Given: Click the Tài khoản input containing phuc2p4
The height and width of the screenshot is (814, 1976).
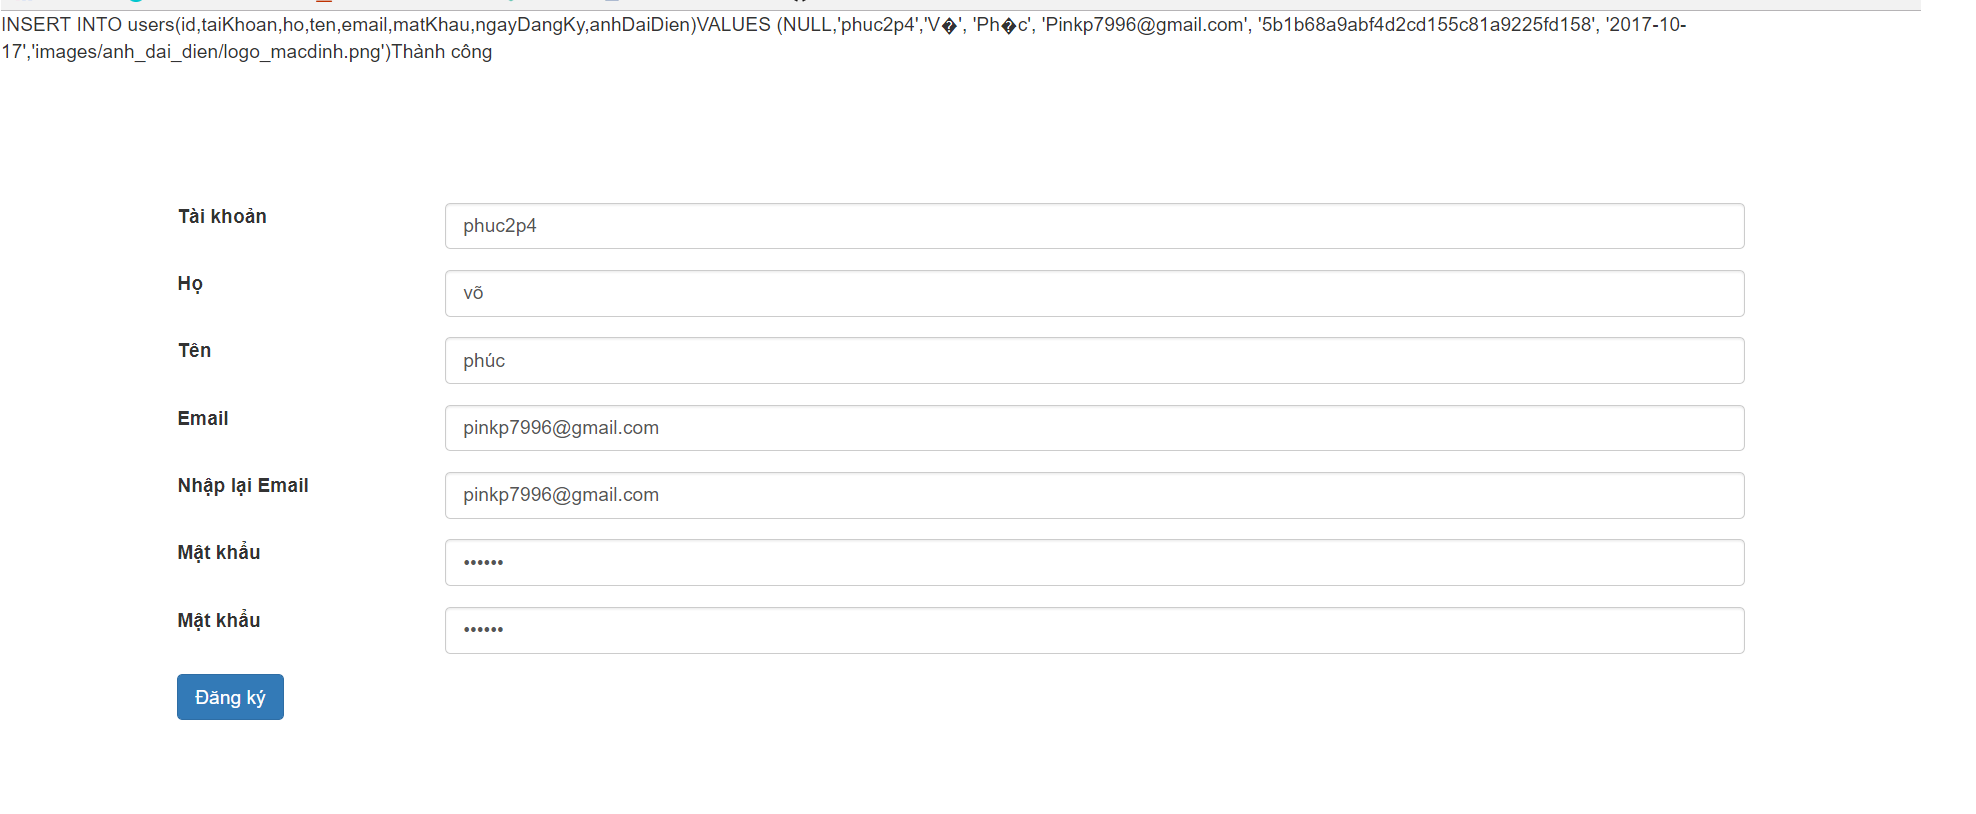Looking at the screenshot, I should coord(1094,226).
